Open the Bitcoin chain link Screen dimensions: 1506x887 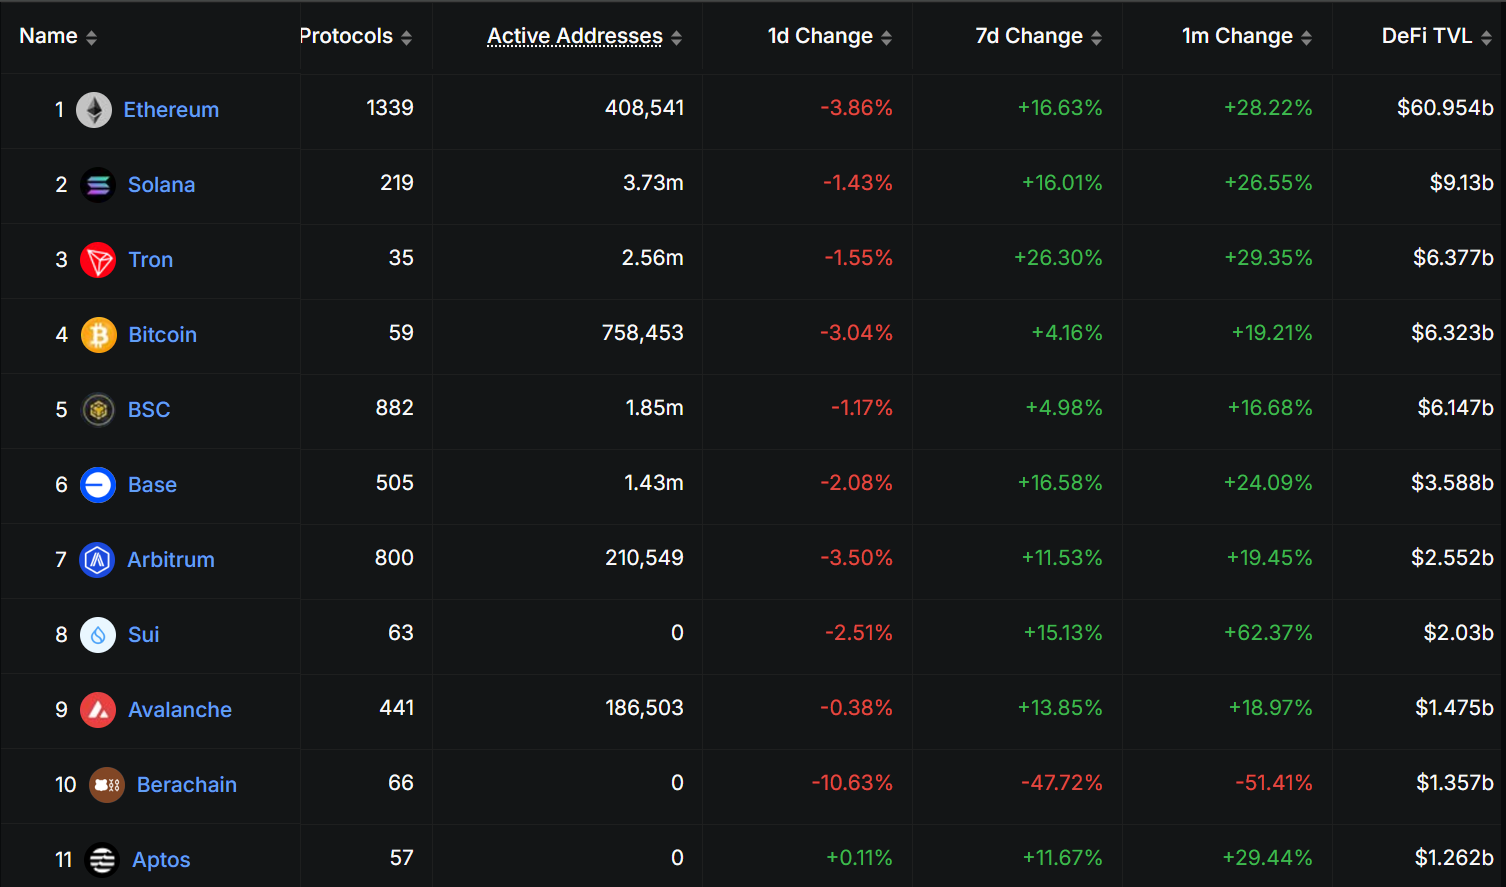163,335
